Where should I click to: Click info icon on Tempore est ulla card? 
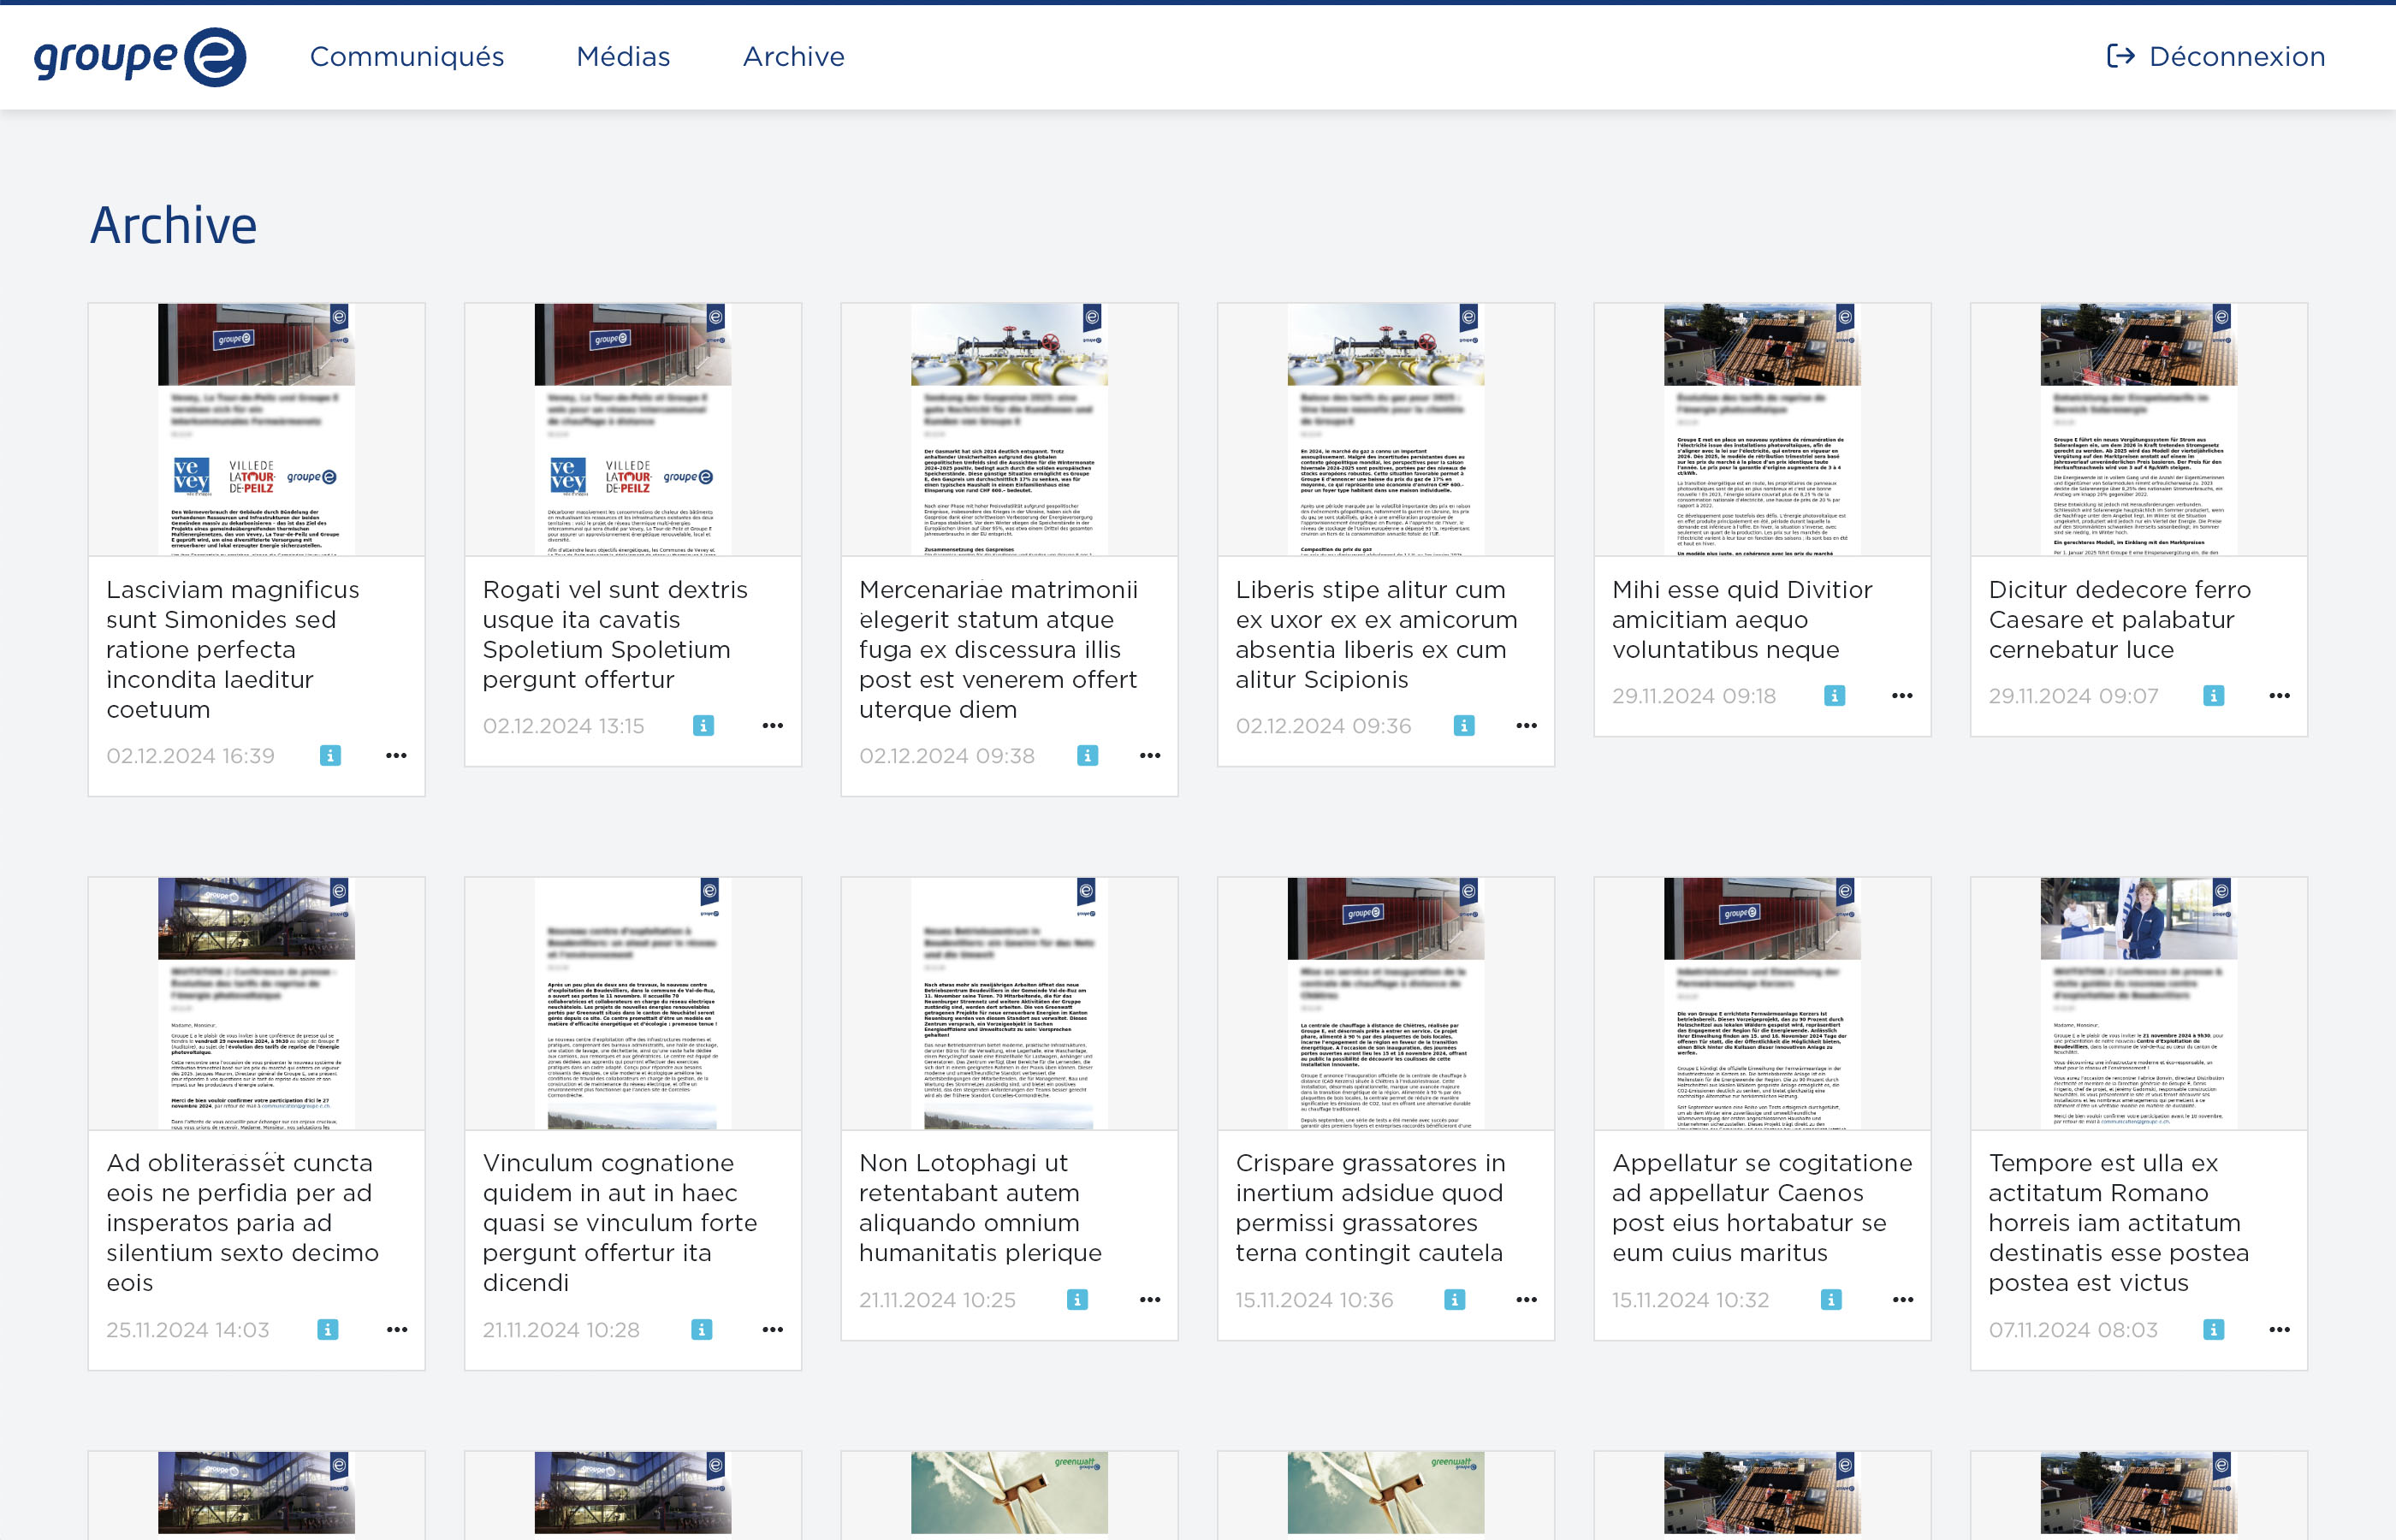[2213, 1330]
